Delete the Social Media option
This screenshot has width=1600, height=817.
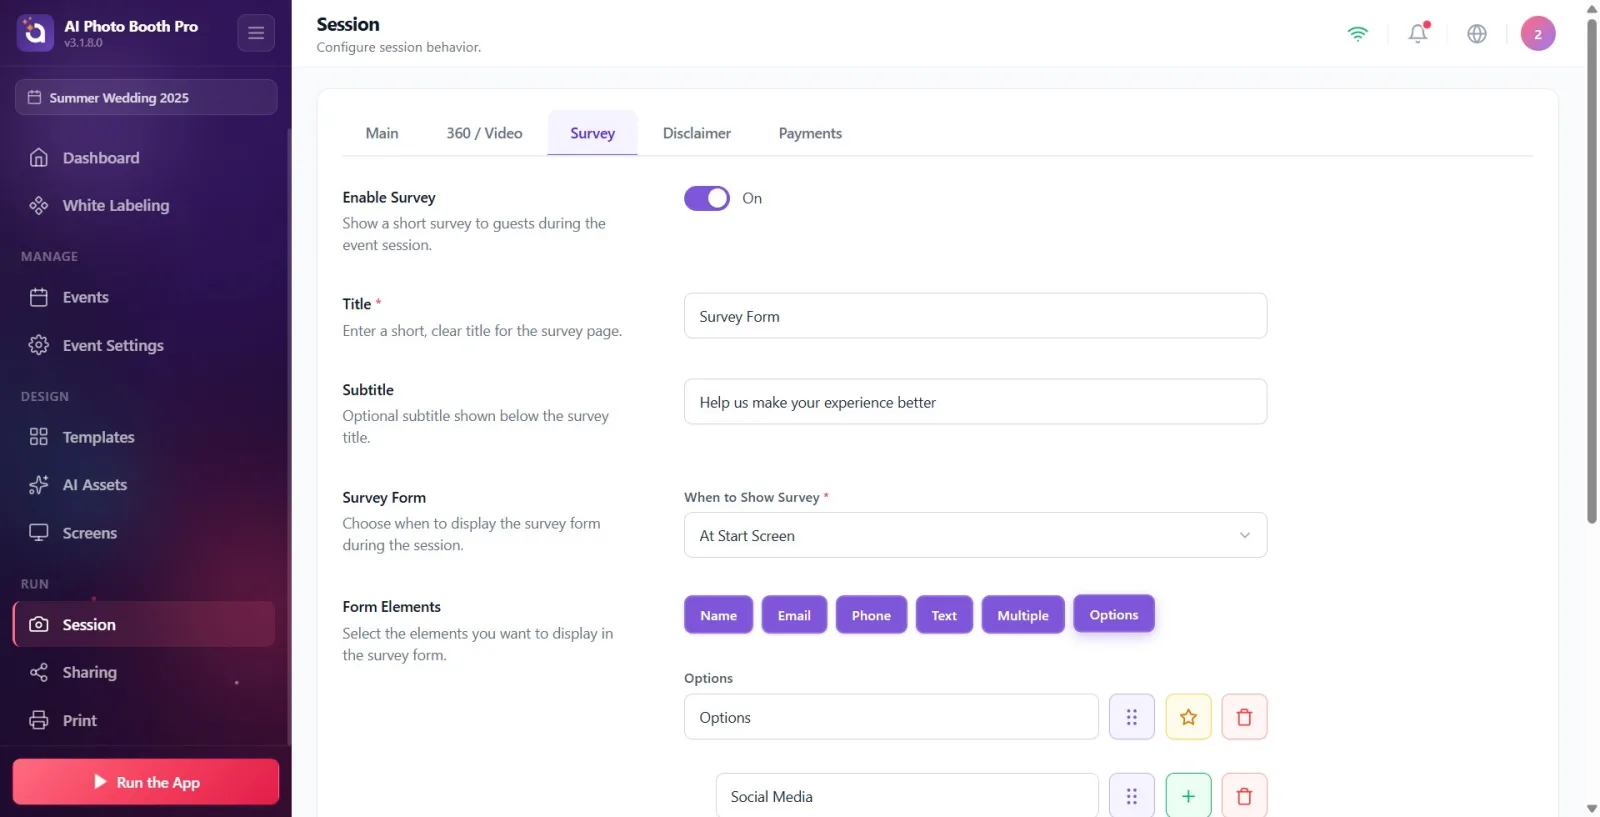click(x=1244, y=796)
